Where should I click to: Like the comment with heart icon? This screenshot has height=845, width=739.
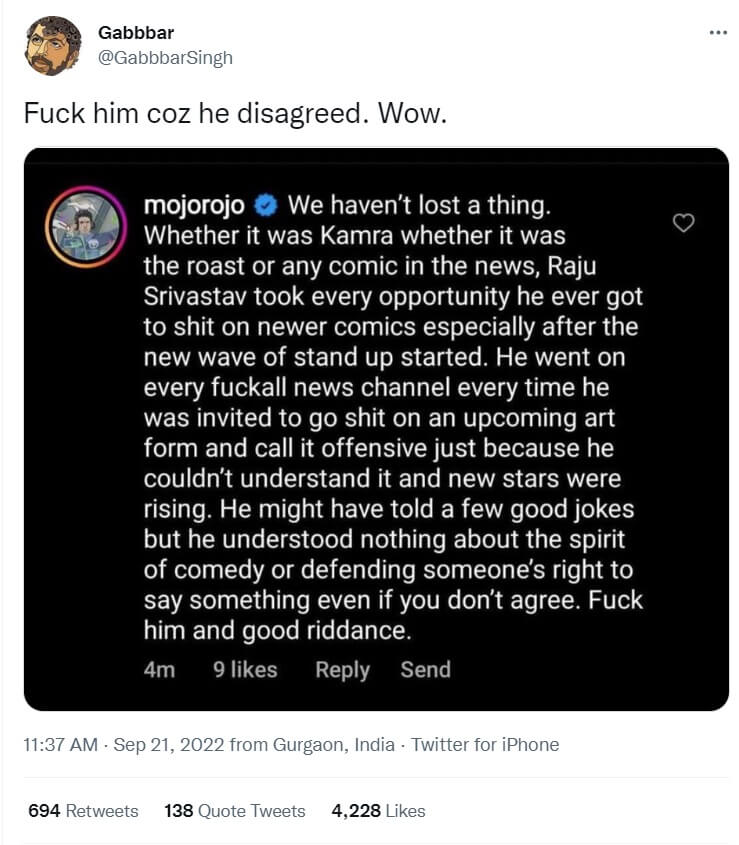[x=683, y=223]
